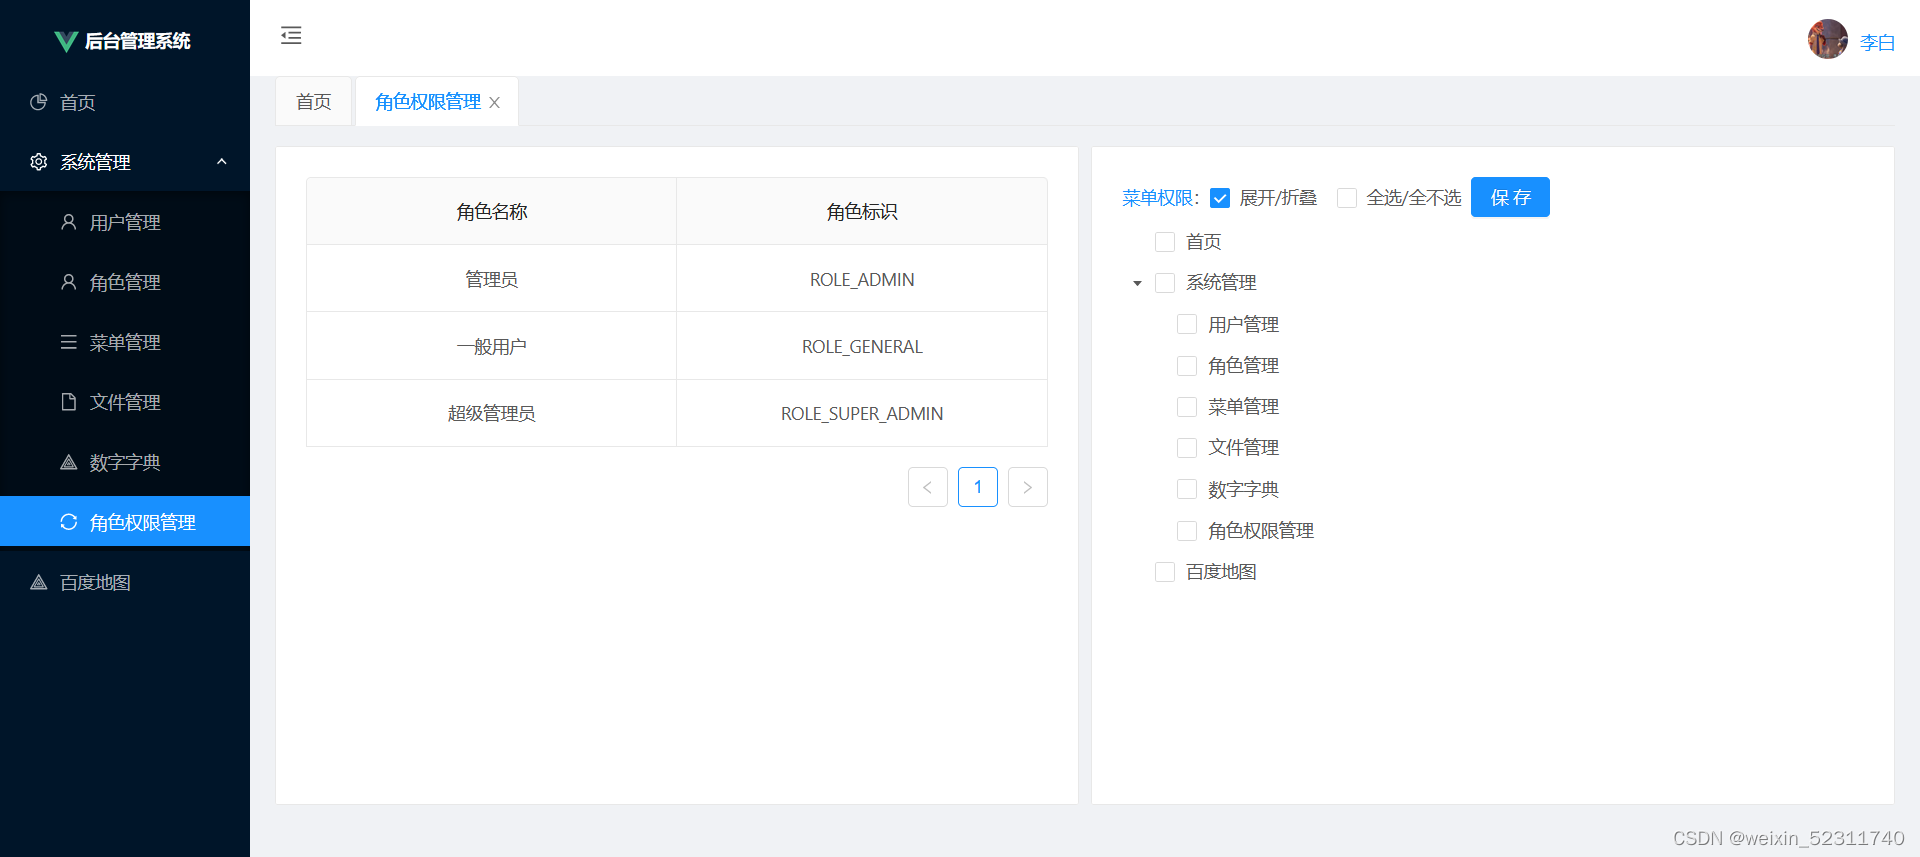The image size is (1920, 857).
Task: Open 文件管理 in the sidebar
Action: tap(125, 402)
